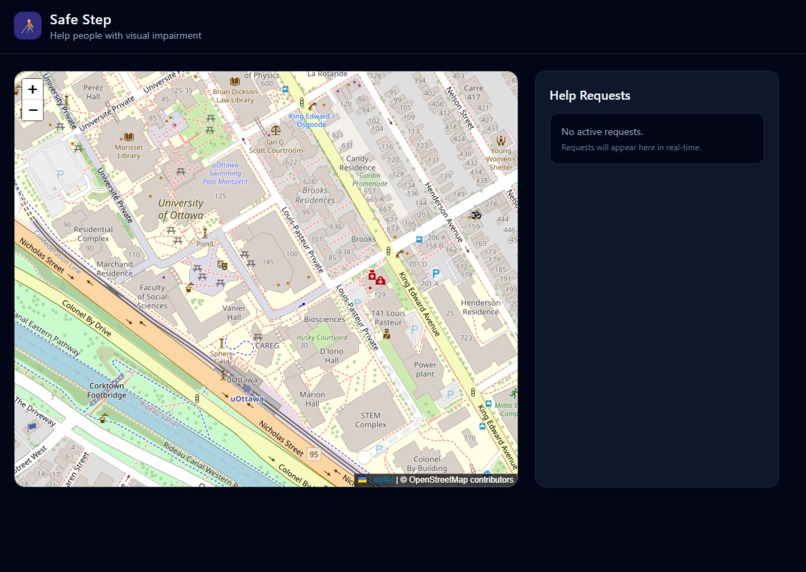The height and width of the screenshot is (572, 806).
Task: Click the theatre masks icon near 145
Action: point(223,265)
